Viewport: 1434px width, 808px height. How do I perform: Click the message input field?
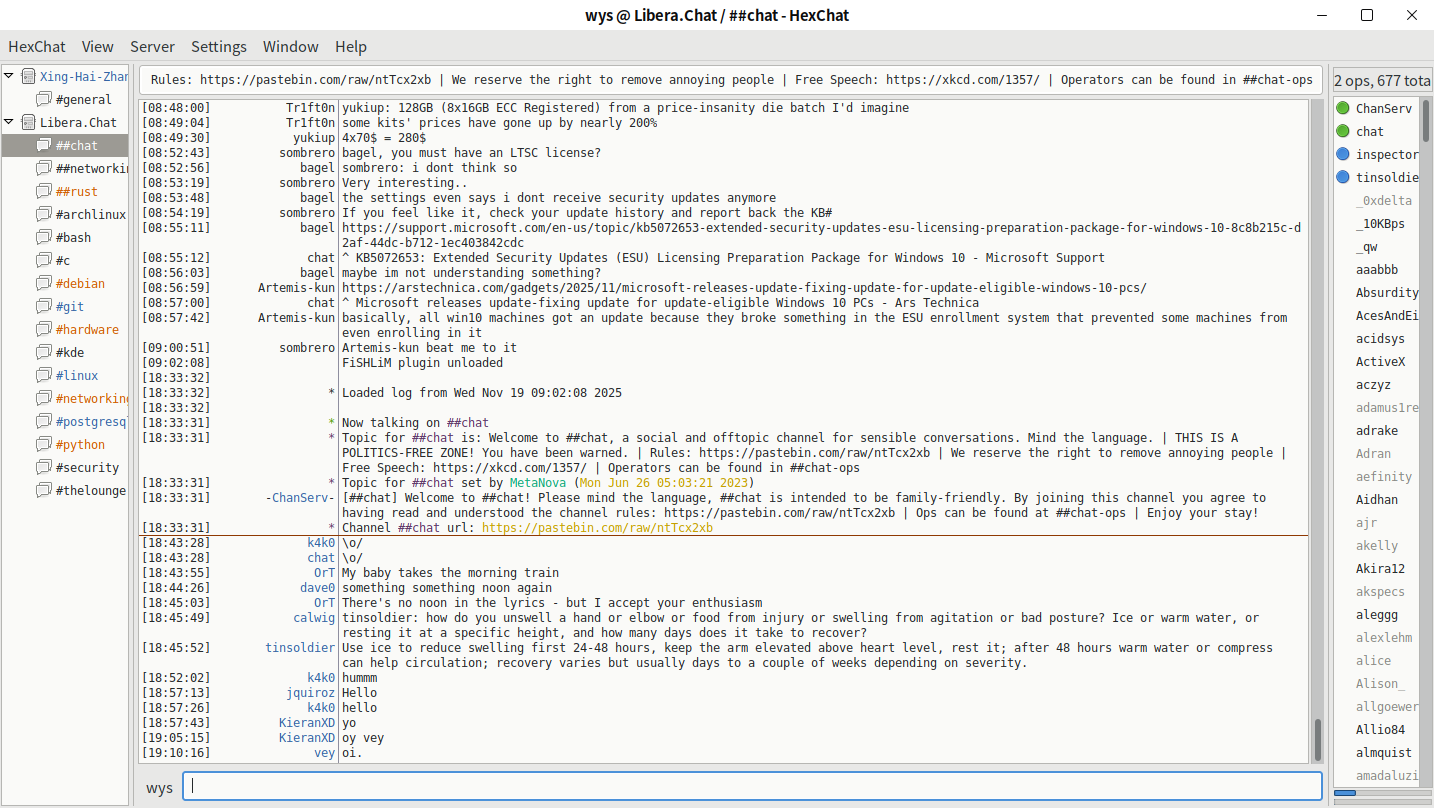[x=752, y=786]
